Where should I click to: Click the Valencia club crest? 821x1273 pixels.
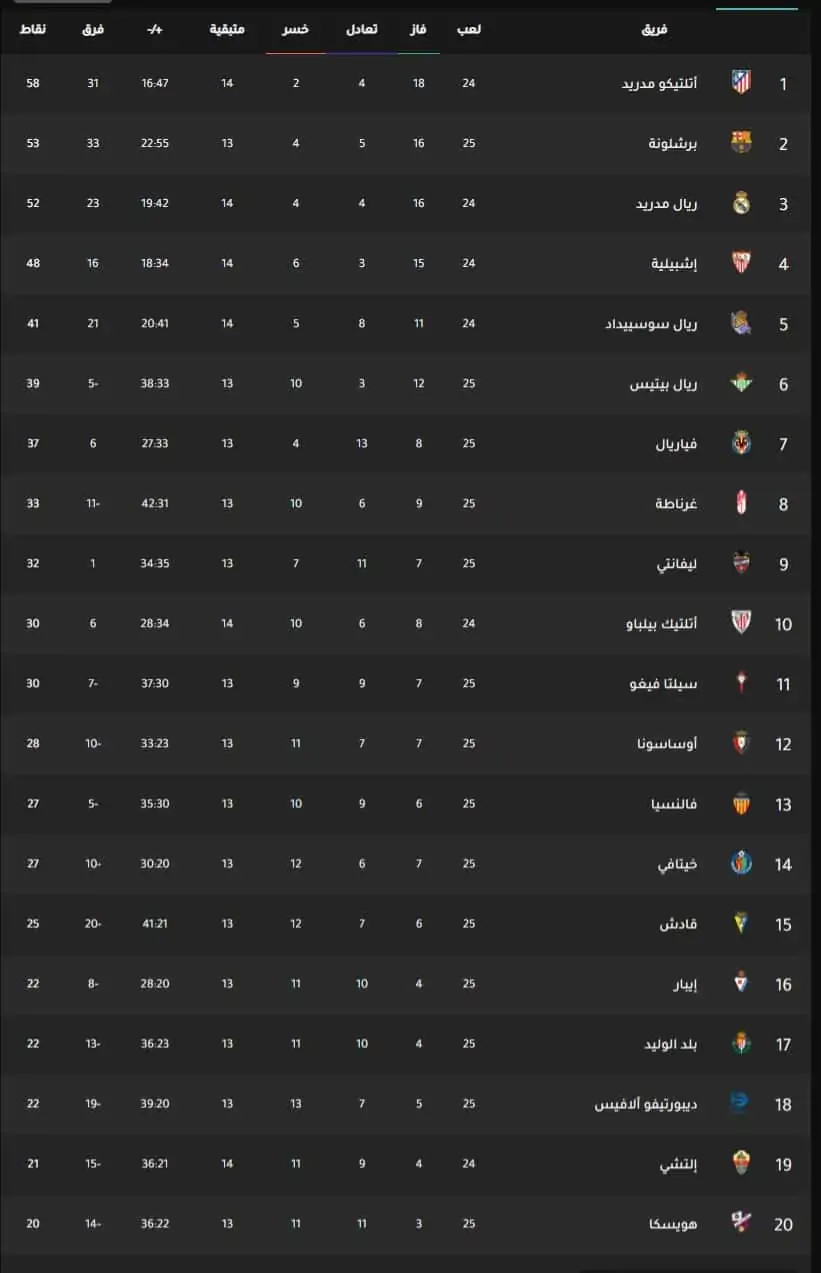[740, 803]
